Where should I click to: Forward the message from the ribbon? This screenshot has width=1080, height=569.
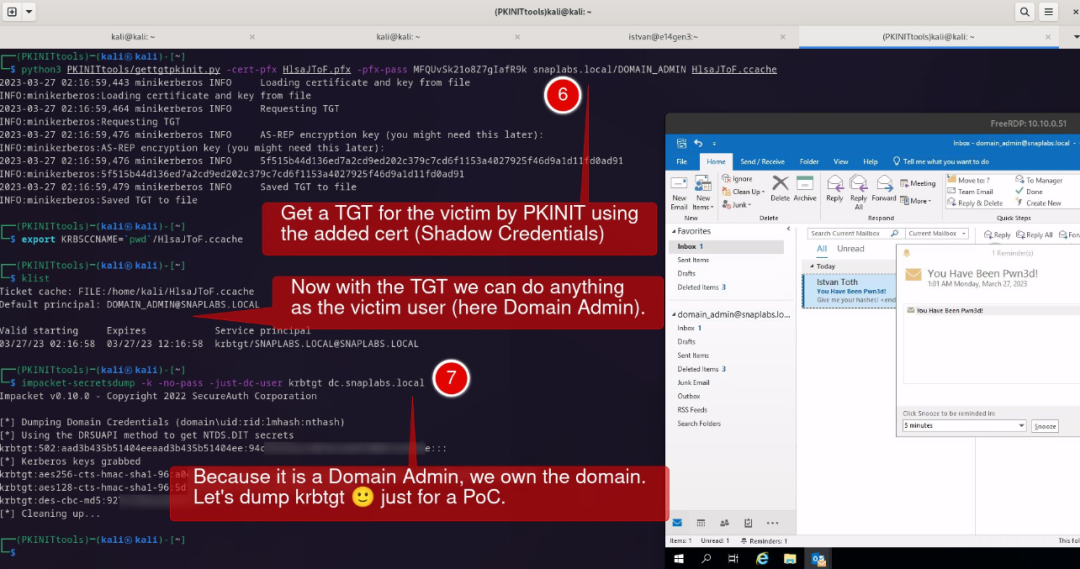[x=883, y=189]
